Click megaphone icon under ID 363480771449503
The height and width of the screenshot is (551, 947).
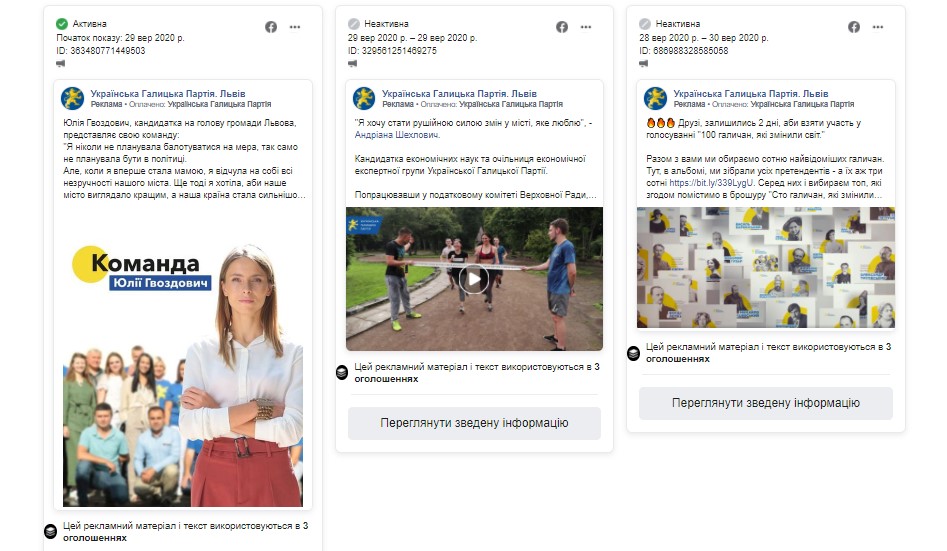[61, 63]
